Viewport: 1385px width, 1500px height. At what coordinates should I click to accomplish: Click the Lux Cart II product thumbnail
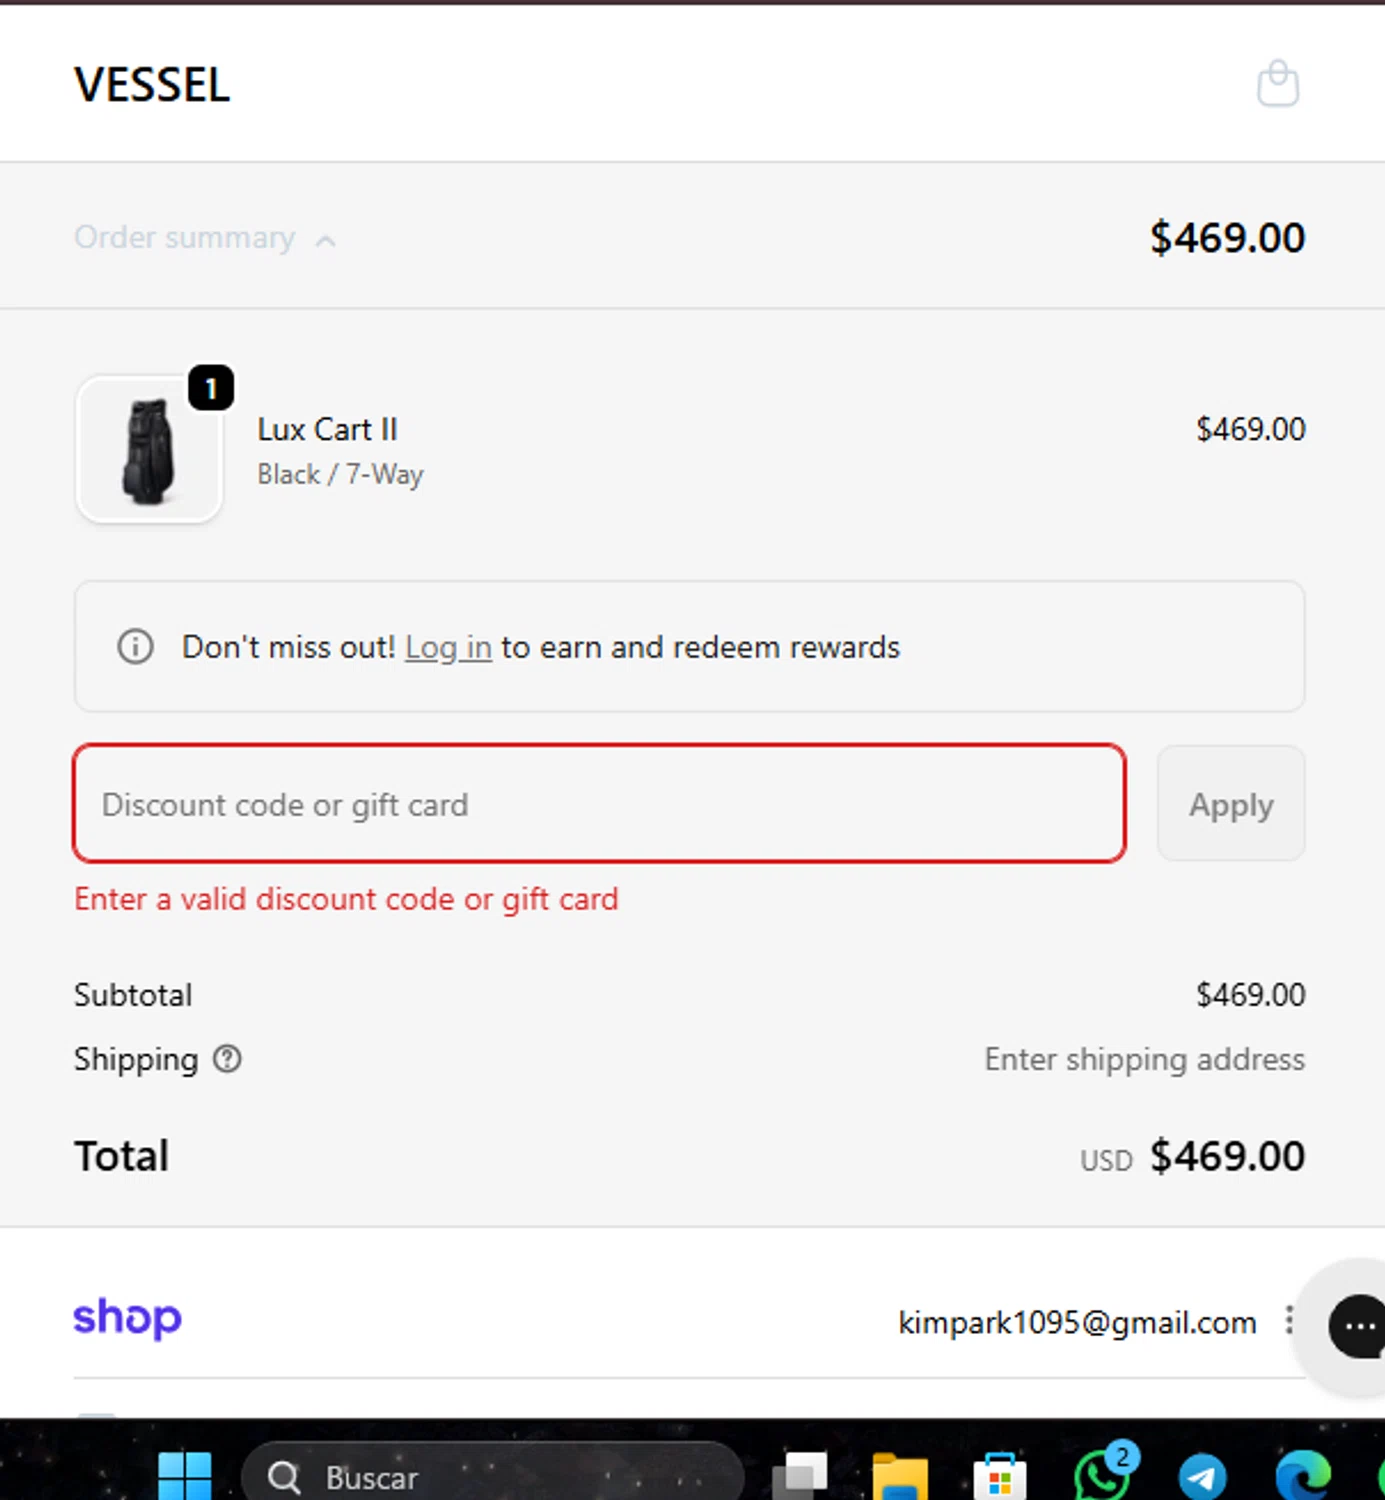[149, 450]
